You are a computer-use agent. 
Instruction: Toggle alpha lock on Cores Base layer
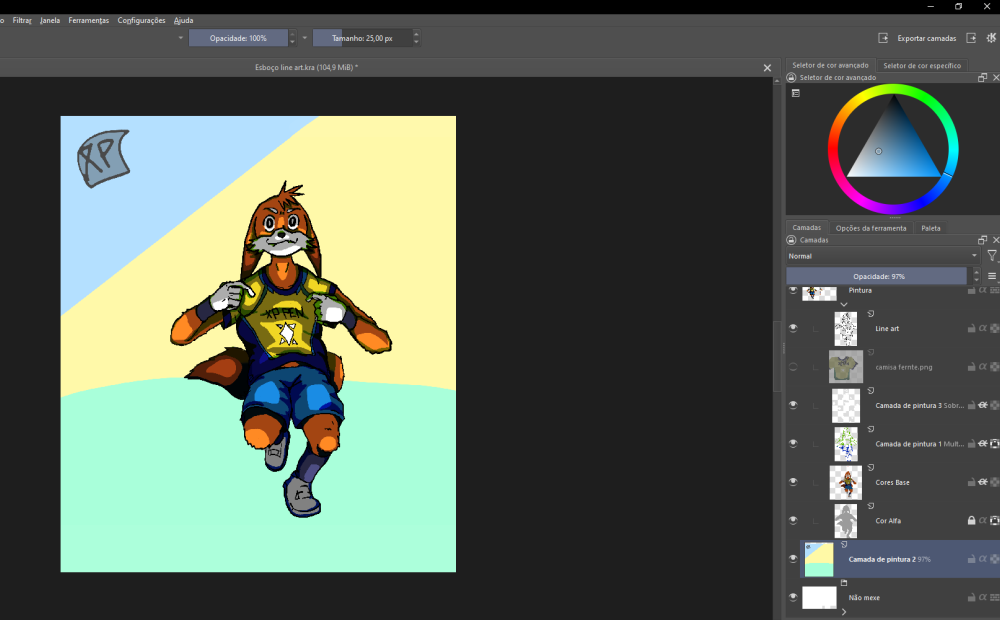(x=994, y=482)
